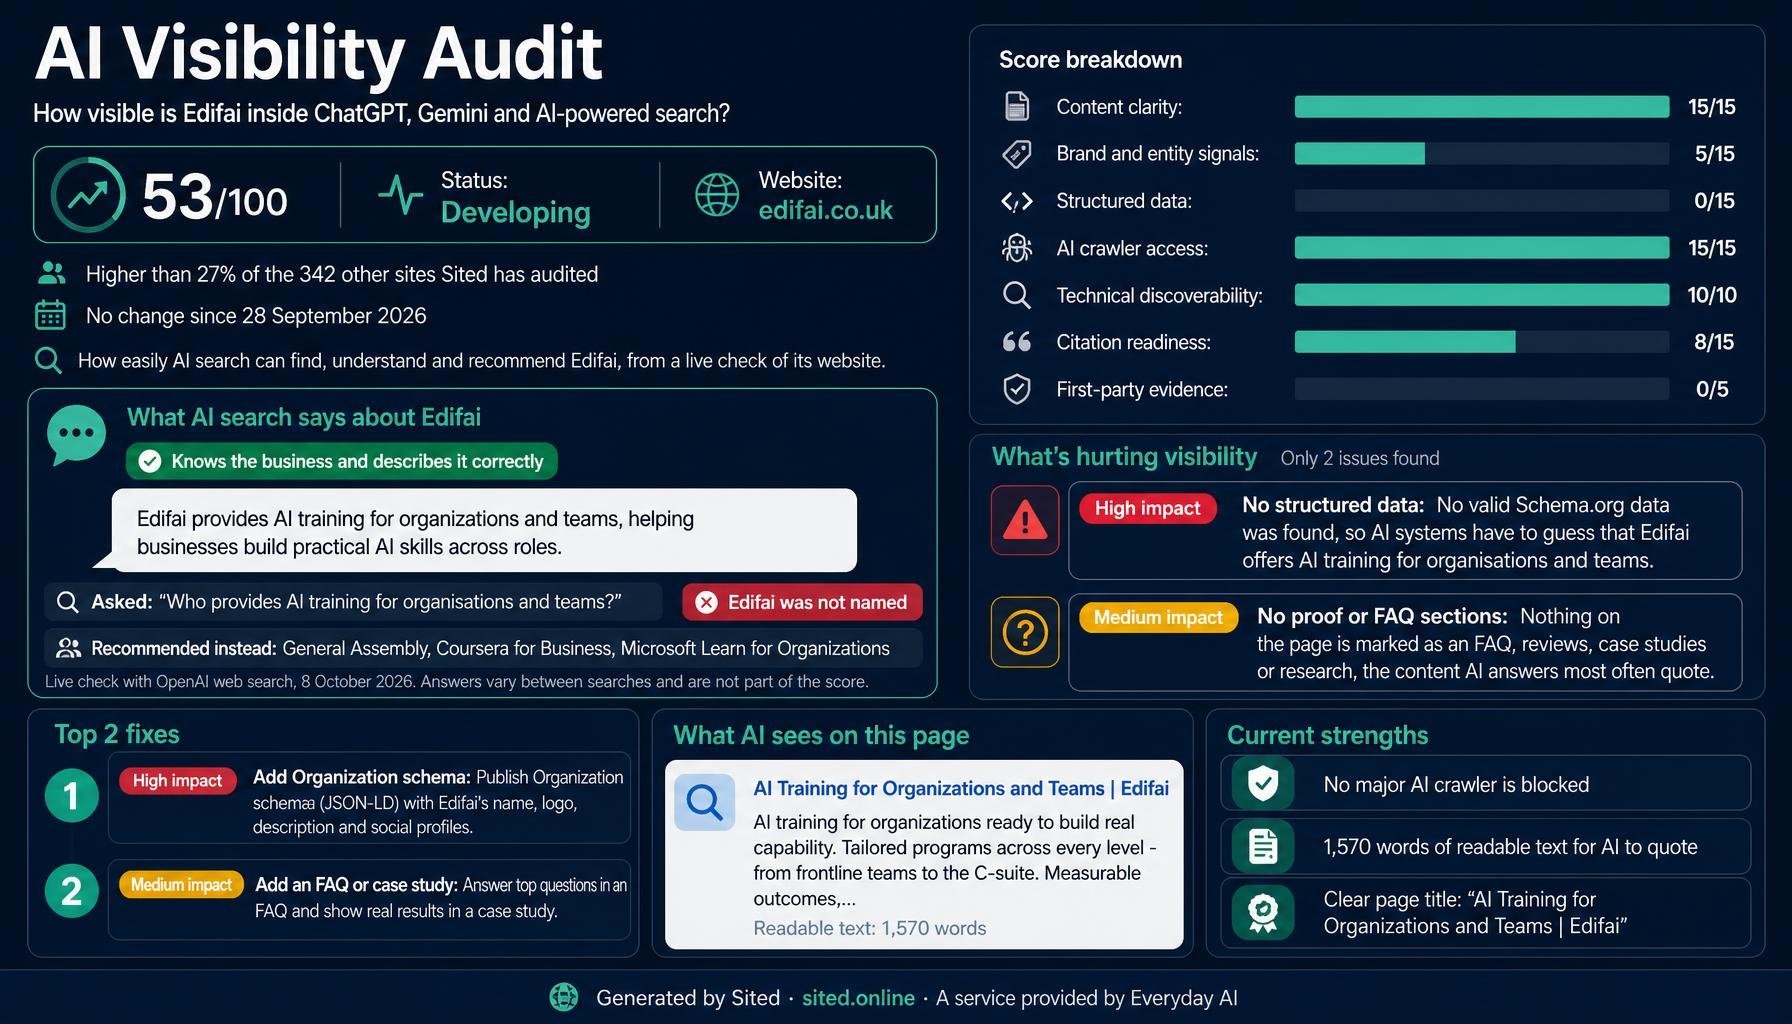Click the 'Recommended instead' row
The image size is (1792, 1024).
point(483,648)
